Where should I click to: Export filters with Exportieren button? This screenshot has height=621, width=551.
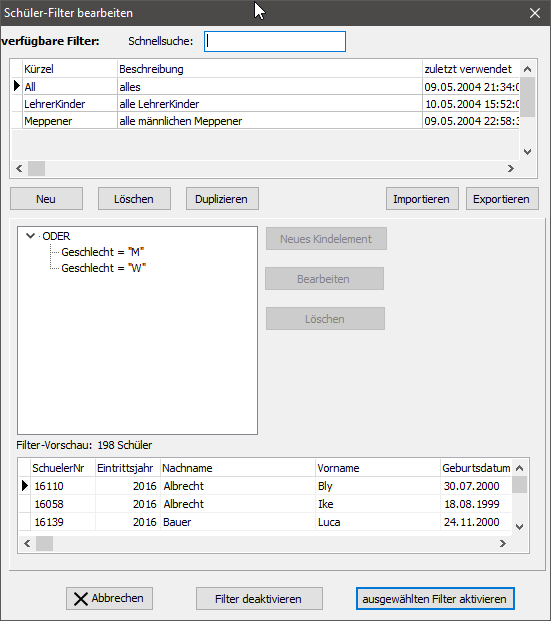point(502,199)
